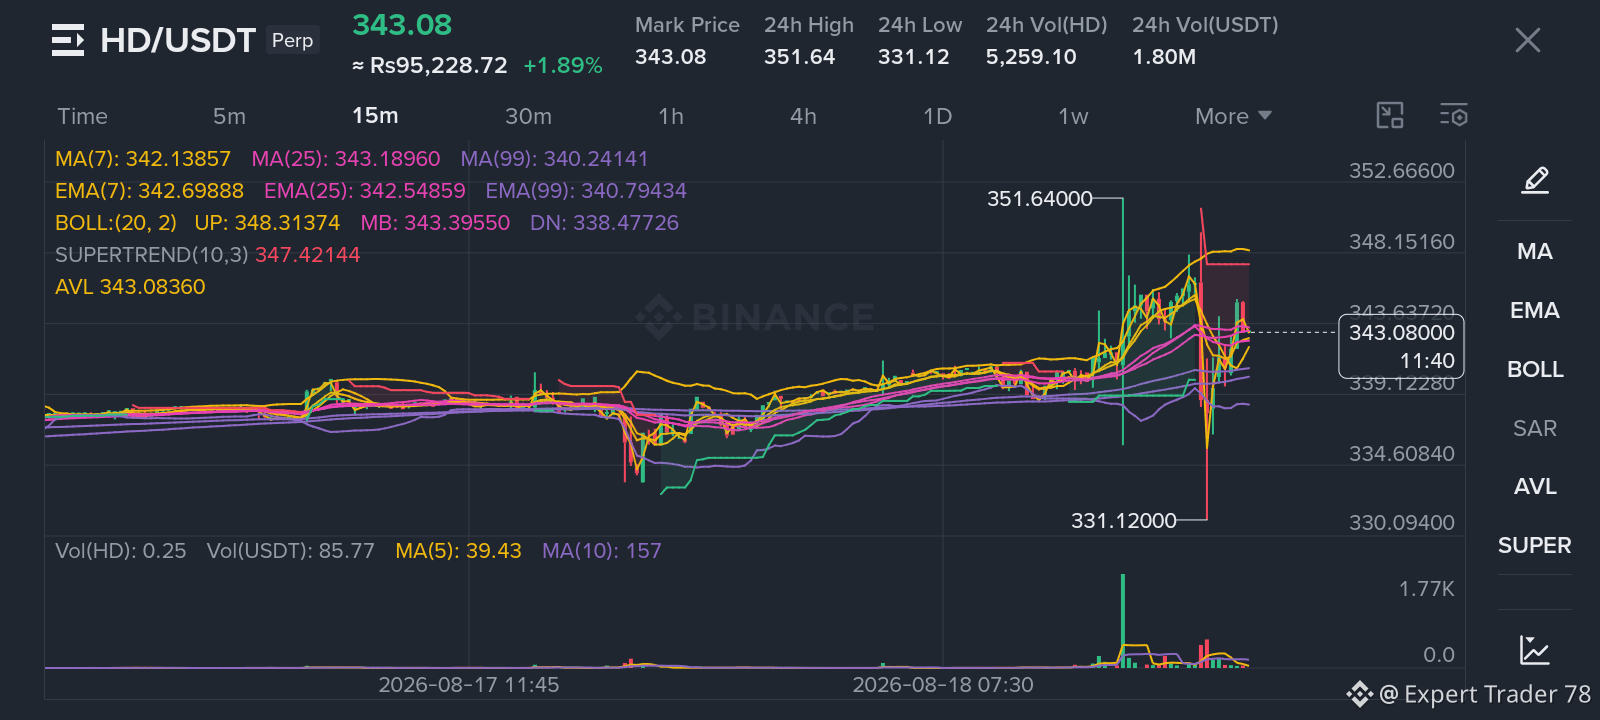Click the MA(99): 340.24141 legend
The width and height of the screenshot is (1600, 720).
pyautogui.click(x=554, y=159)
